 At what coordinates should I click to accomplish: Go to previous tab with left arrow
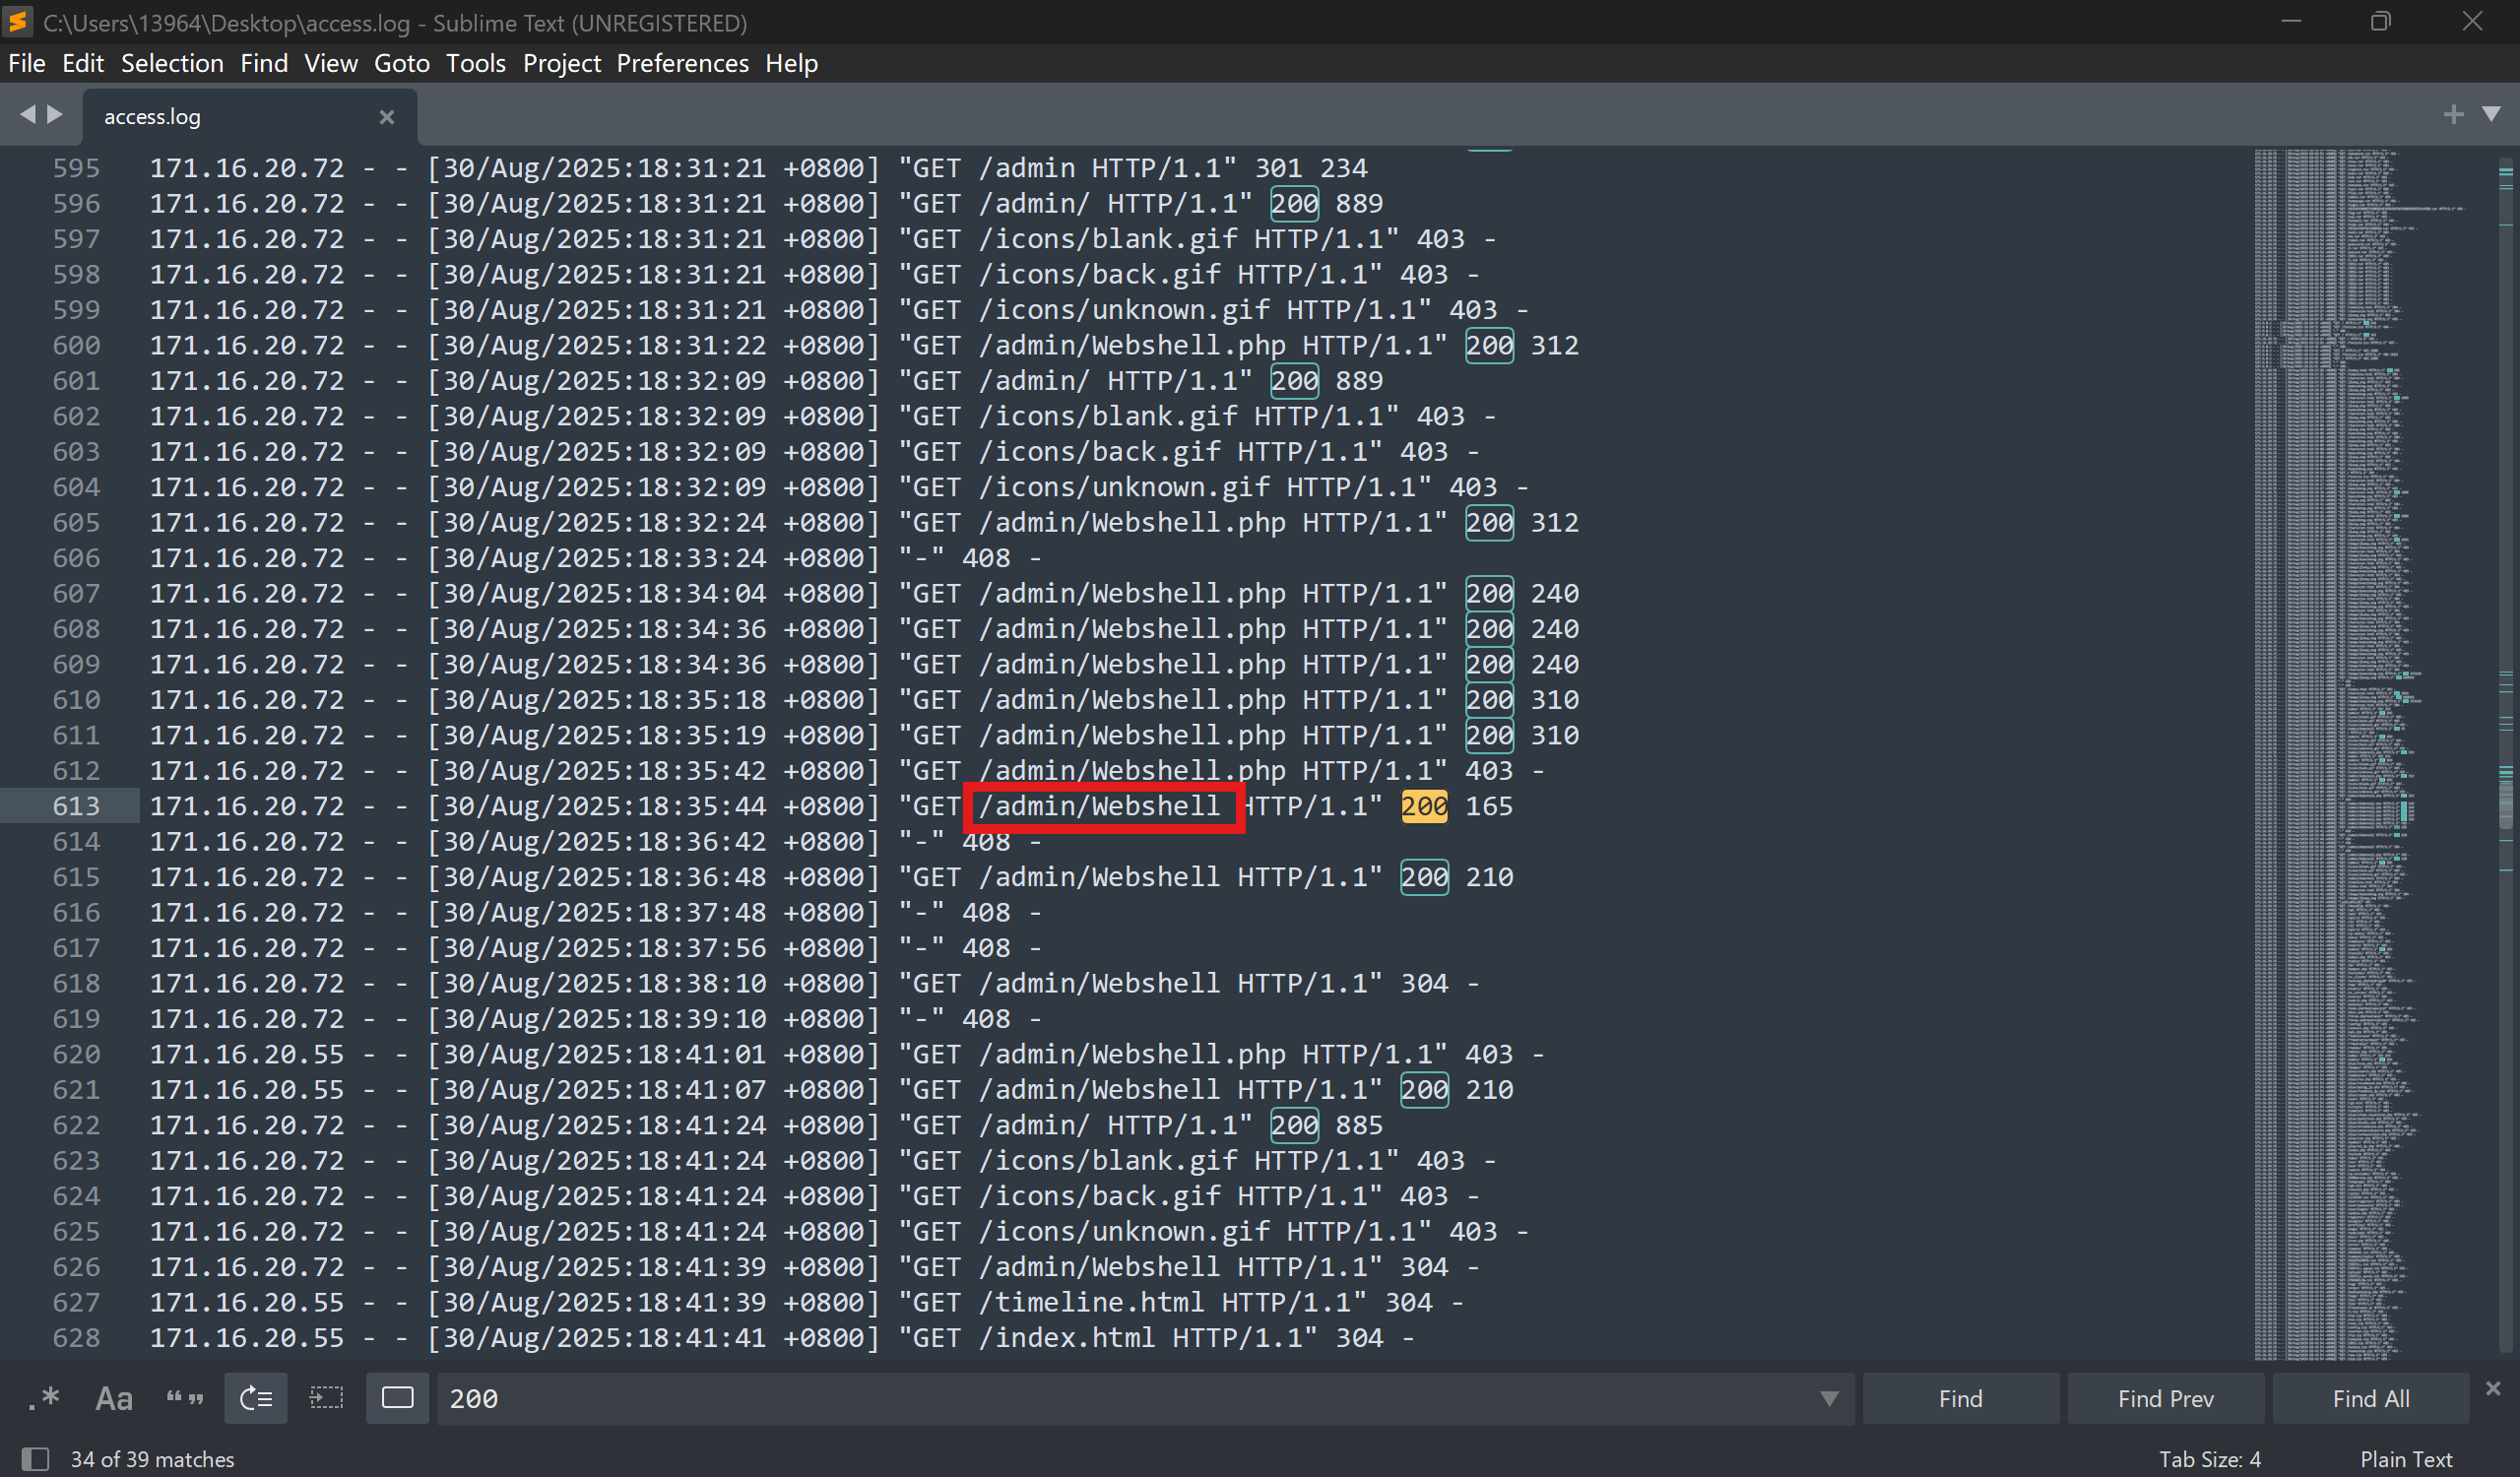point(28,114)
